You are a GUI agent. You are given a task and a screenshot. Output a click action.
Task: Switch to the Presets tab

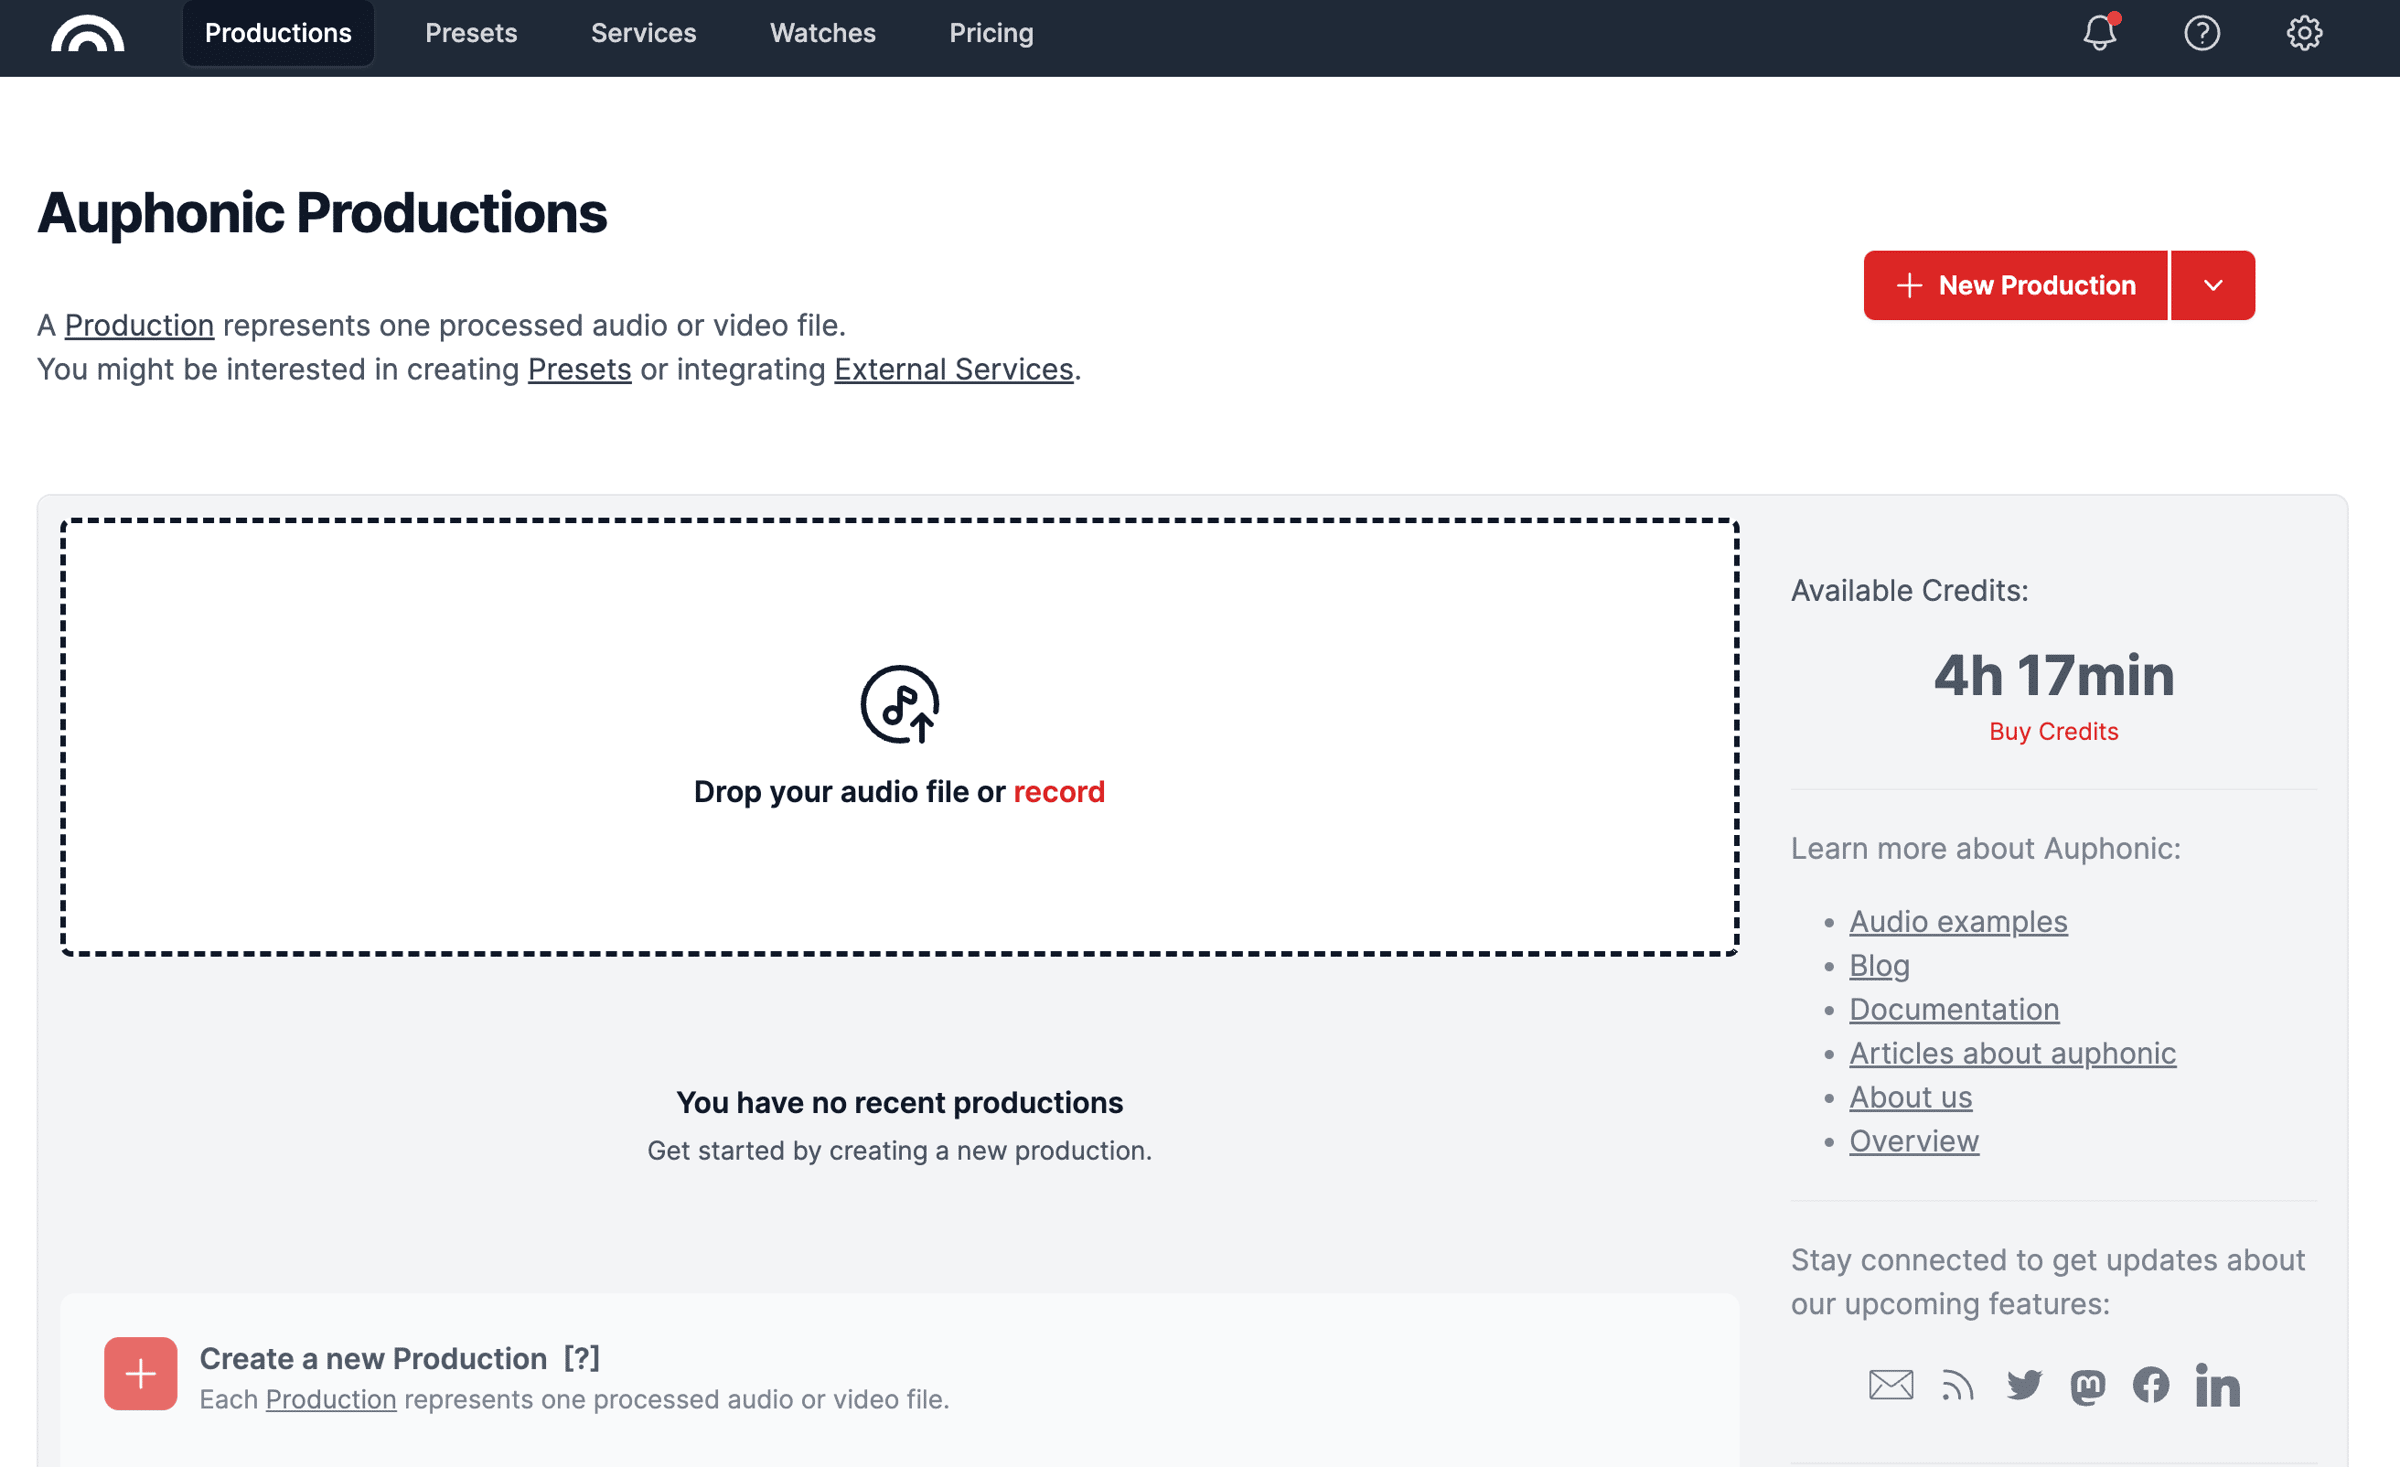tap(471, 33)
